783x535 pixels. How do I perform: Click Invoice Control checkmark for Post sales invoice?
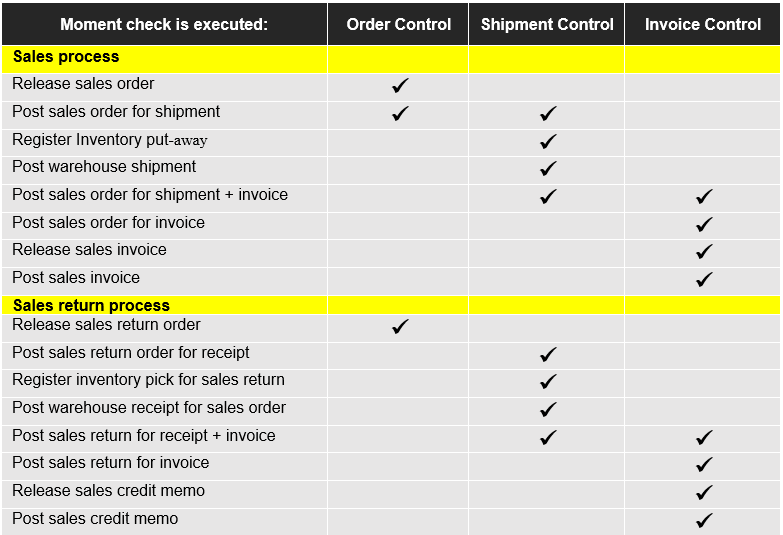coord(704,279)
